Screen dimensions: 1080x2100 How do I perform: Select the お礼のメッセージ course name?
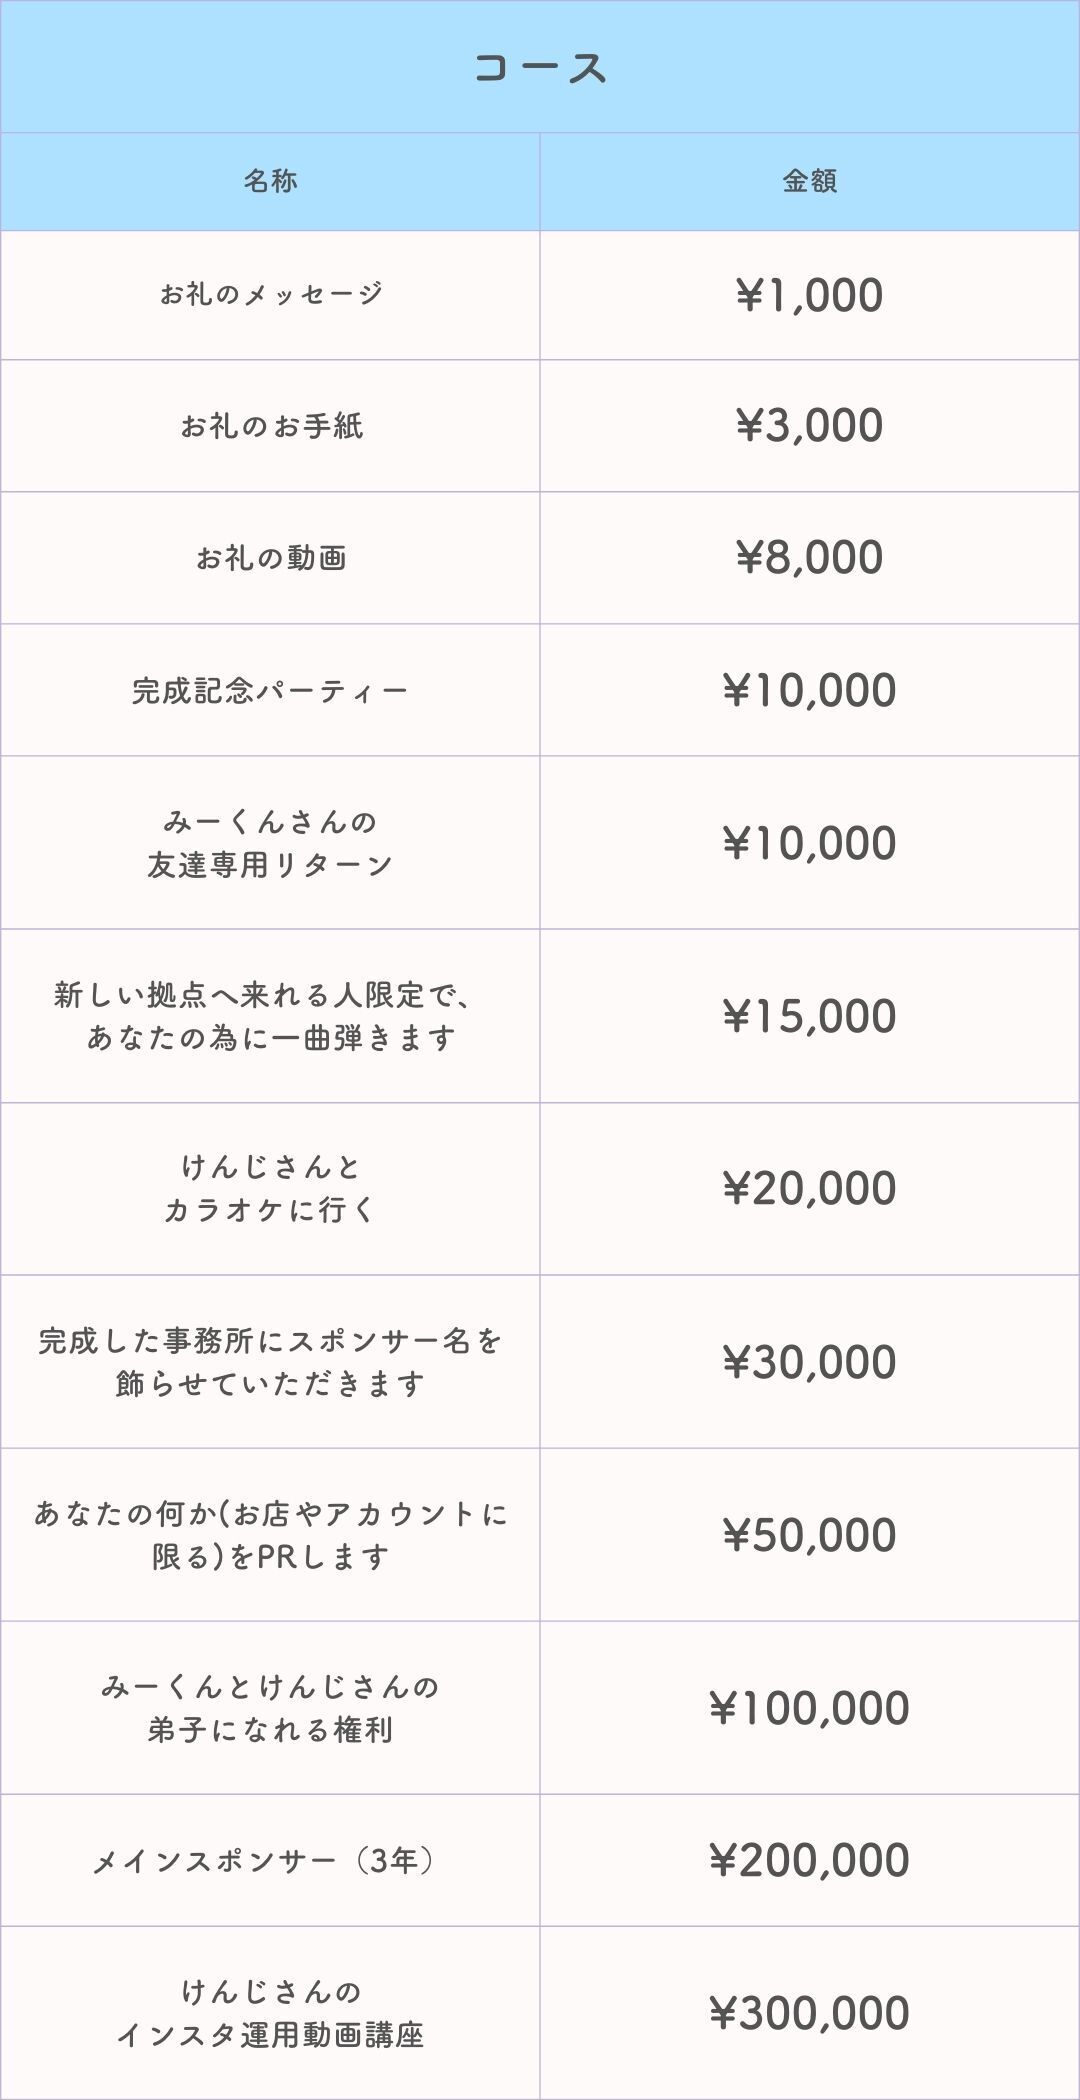point(270,294)
